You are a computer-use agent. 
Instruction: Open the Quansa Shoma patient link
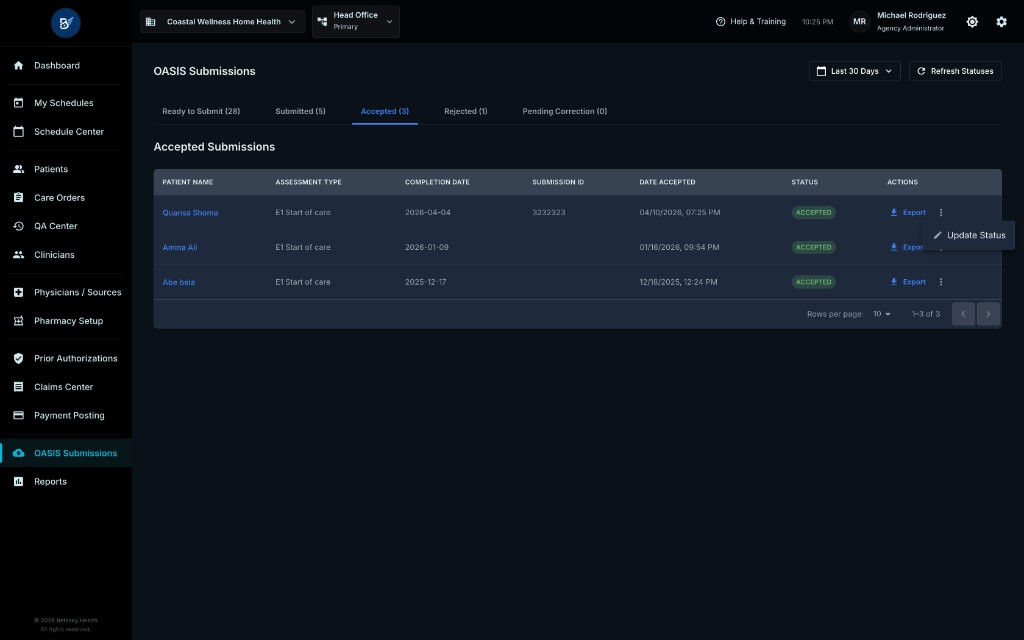pyautogui.click(x=190, y=213)
